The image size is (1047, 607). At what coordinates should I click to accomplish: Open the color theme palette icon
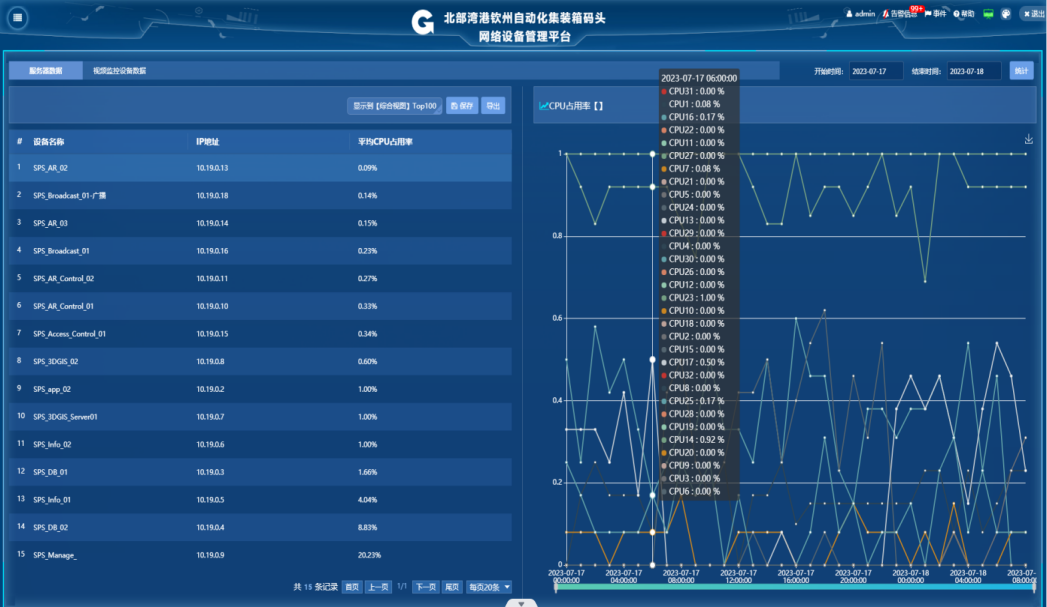click(x=1006, y=14)
